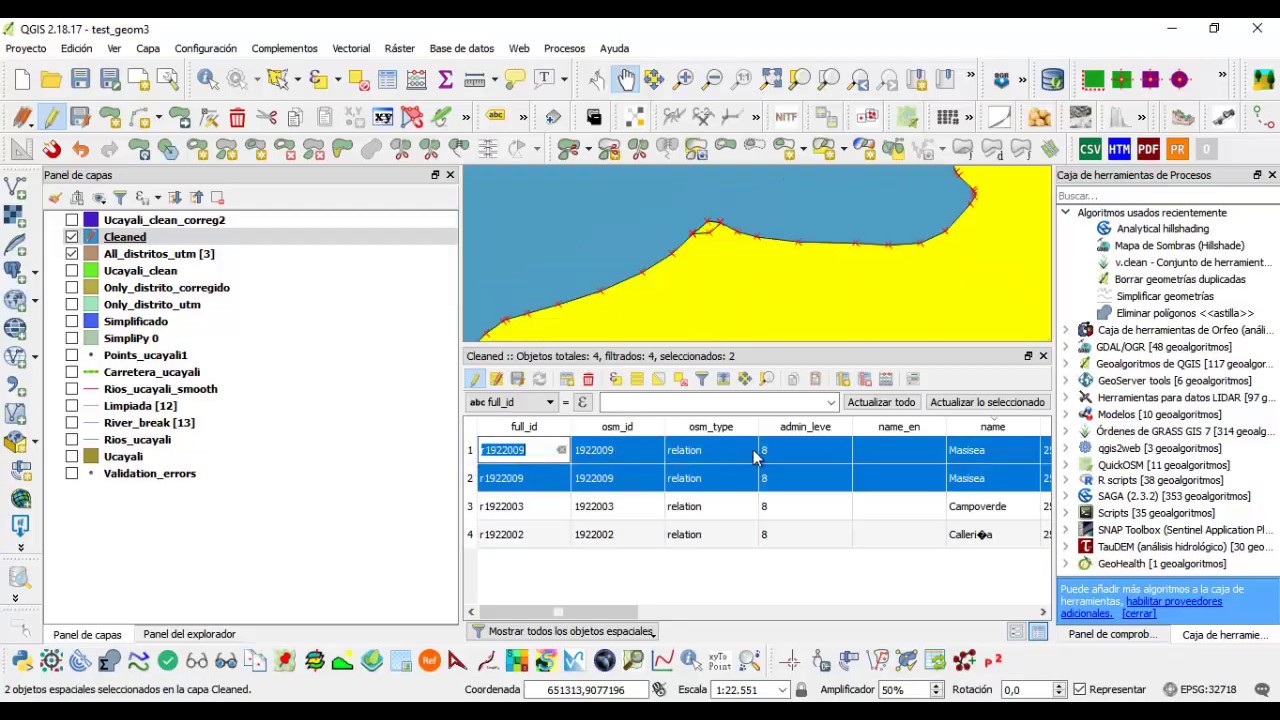Enable the Ucayali_clean_correg2 layer checkbox
Viewport: 1280px width, 720px height.
click(x=72, y=220)
